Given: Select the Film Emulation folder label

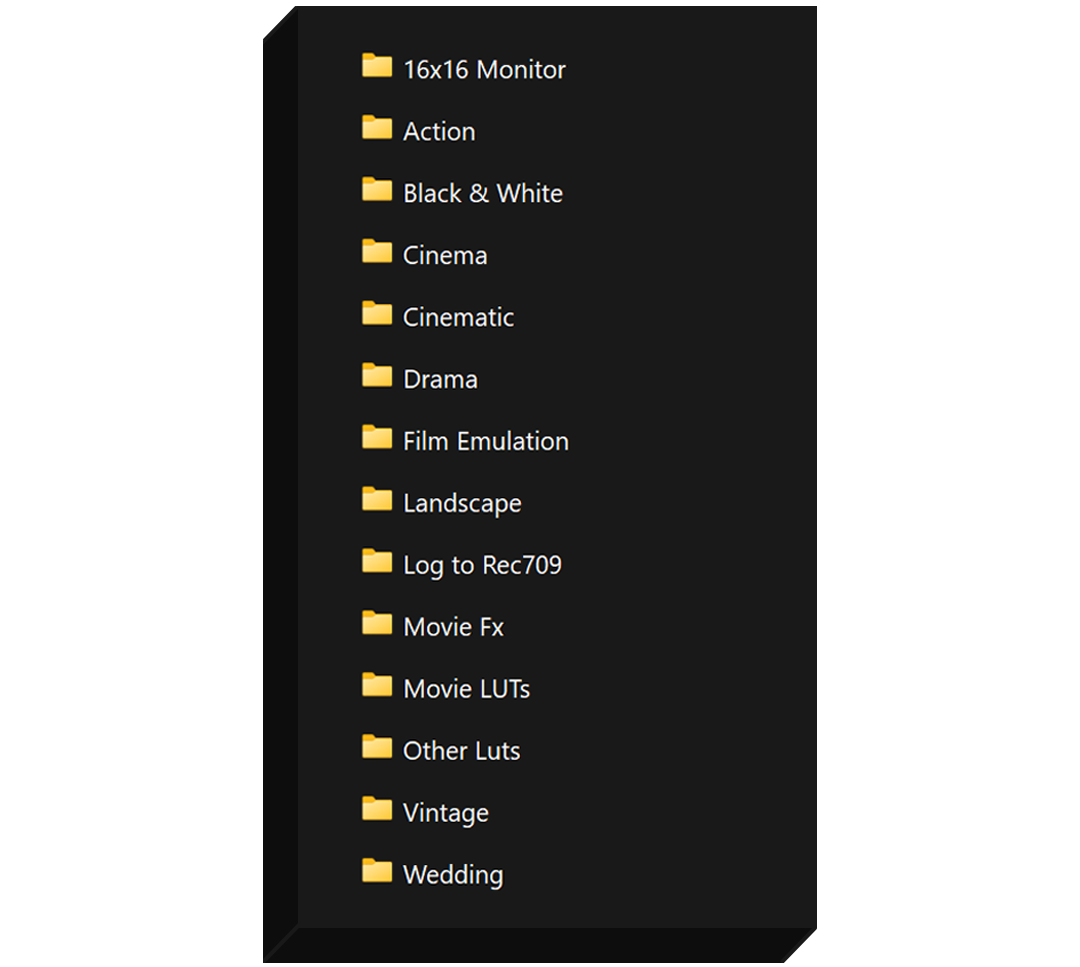Looking at the screenshot, I should click(485, 441).
